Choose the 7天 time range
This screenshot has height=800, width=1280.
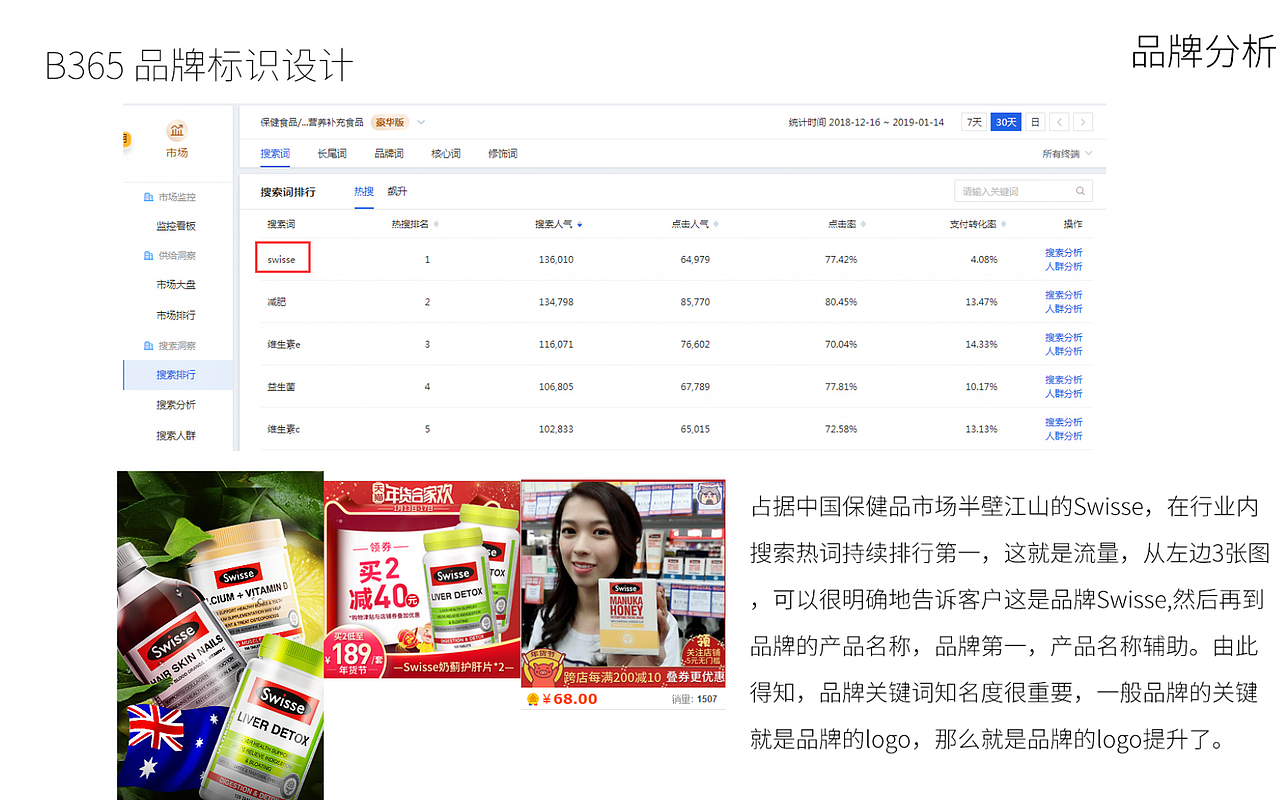point(973,122)
